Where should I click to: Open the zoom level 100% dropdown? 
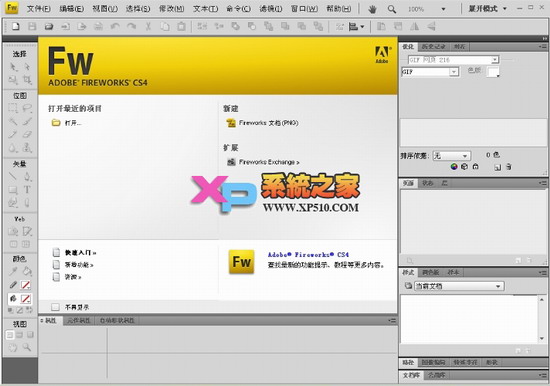coord(443,9)
